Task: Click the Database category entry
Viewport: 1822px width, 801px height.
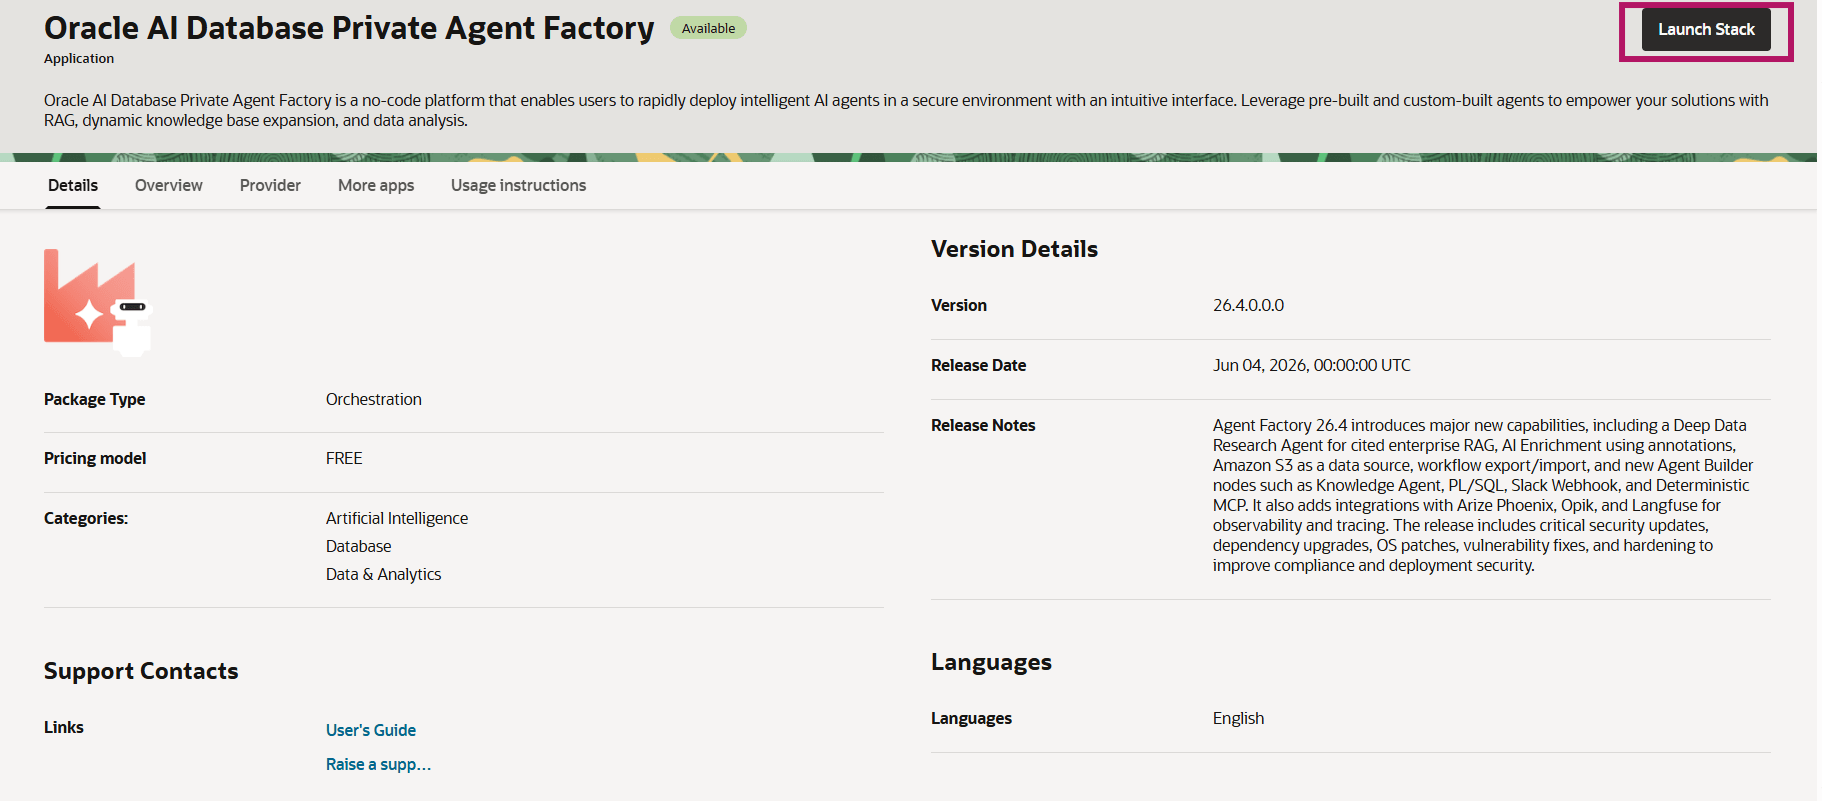Action: pyautogui.click(x=358, y=546)
